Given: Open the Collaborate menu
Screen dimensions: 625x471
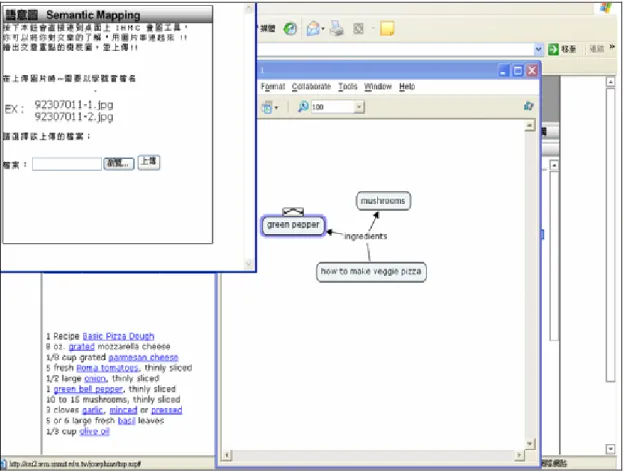Looking at the screenshot, I should pos(311,86).
